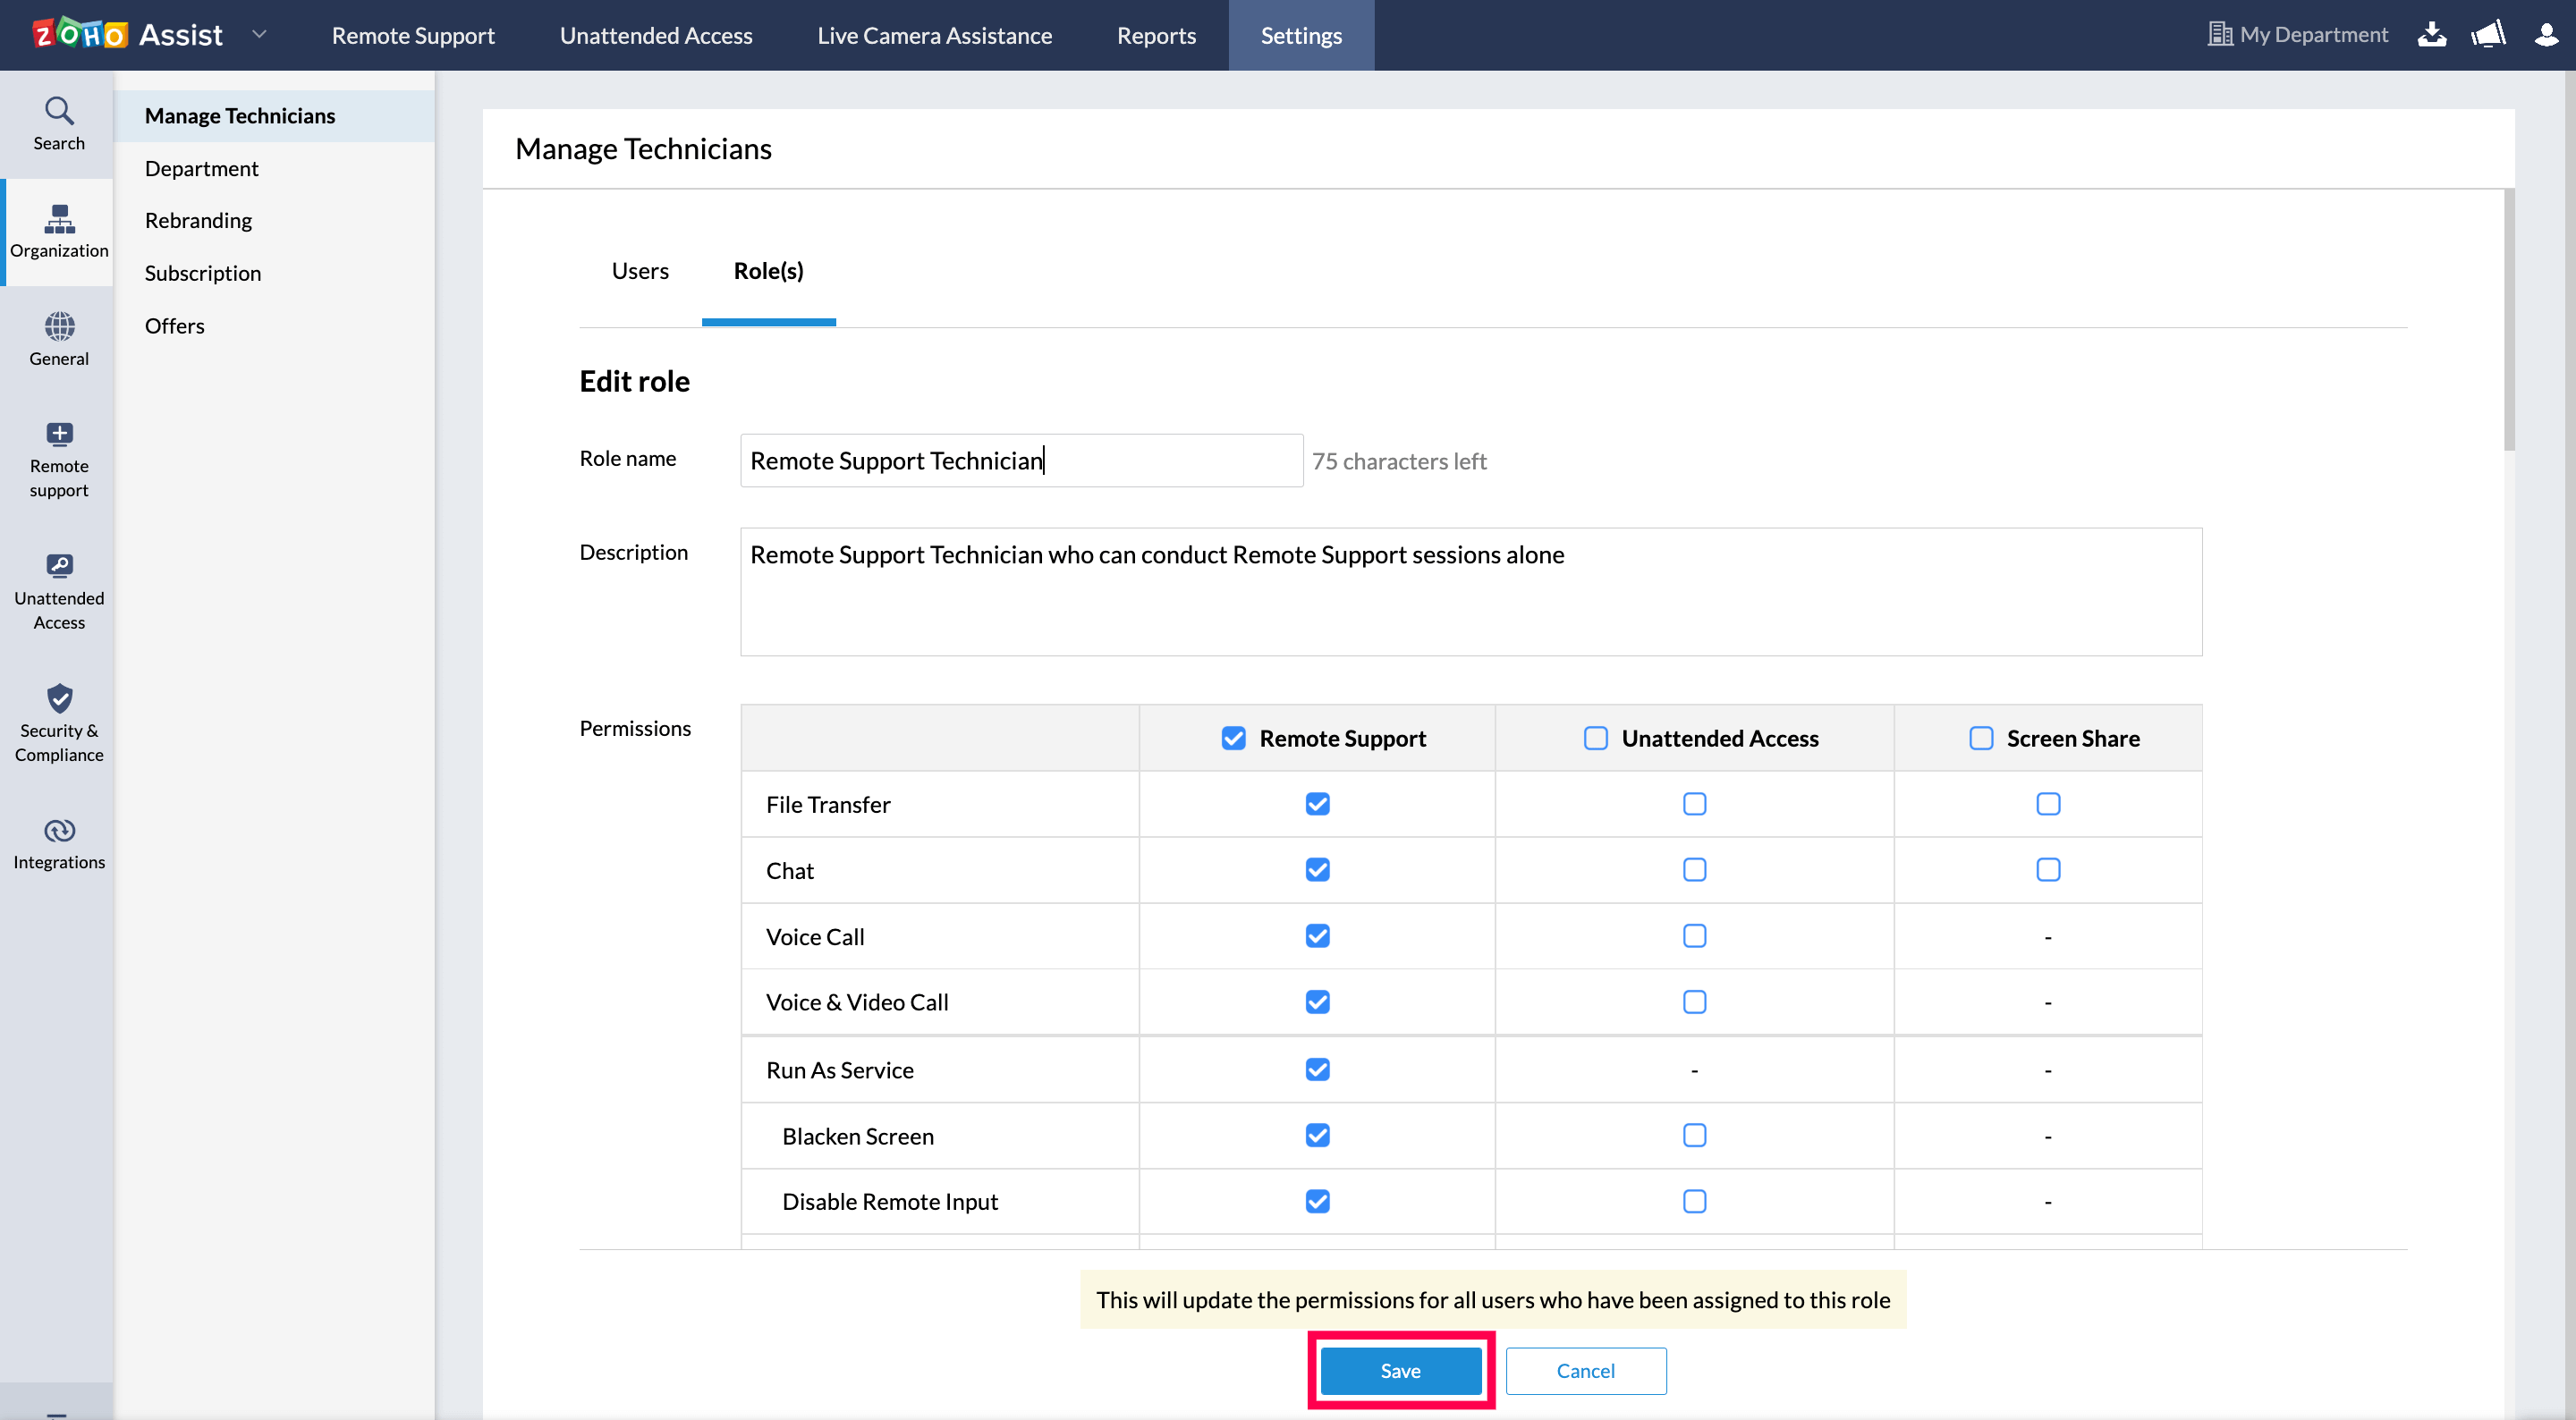The height and width of the screenshot is (1420, 2576).
Task: Expand the Zoho Assist product dropdown arrow
Action: (259, 35)
